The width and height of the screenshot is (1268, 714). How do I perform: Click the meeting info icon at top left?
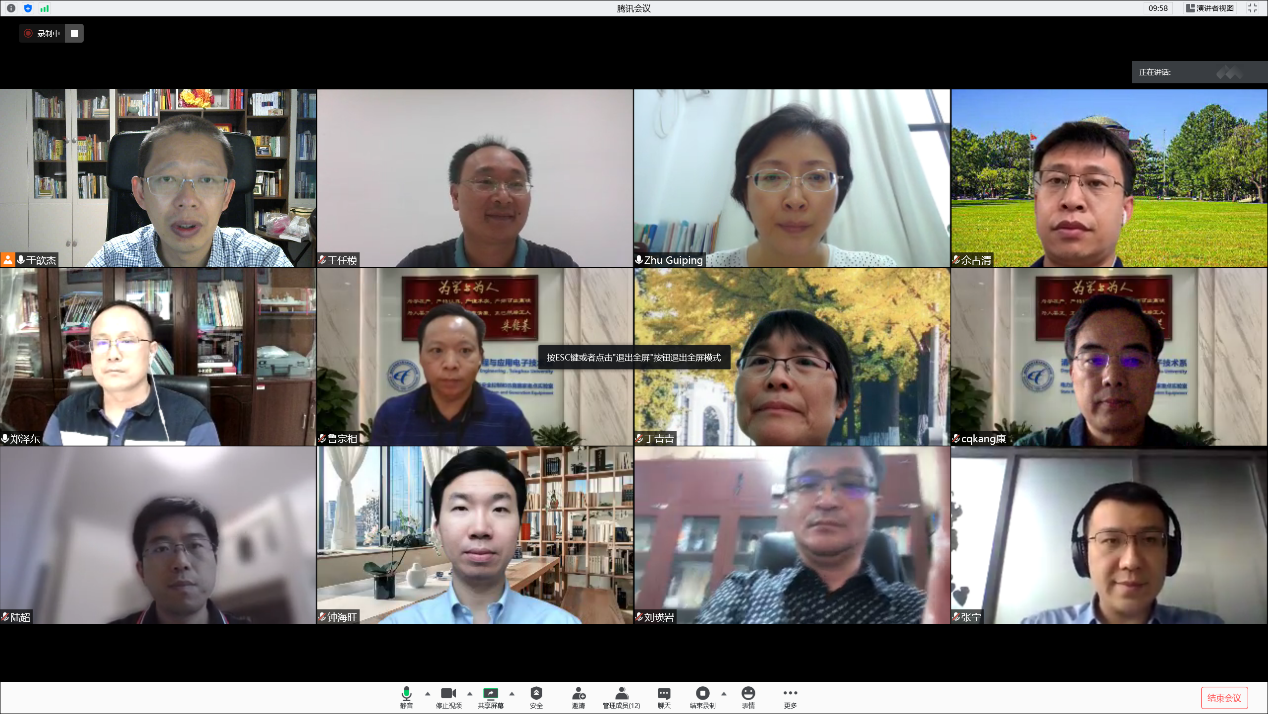click(11, 8)
